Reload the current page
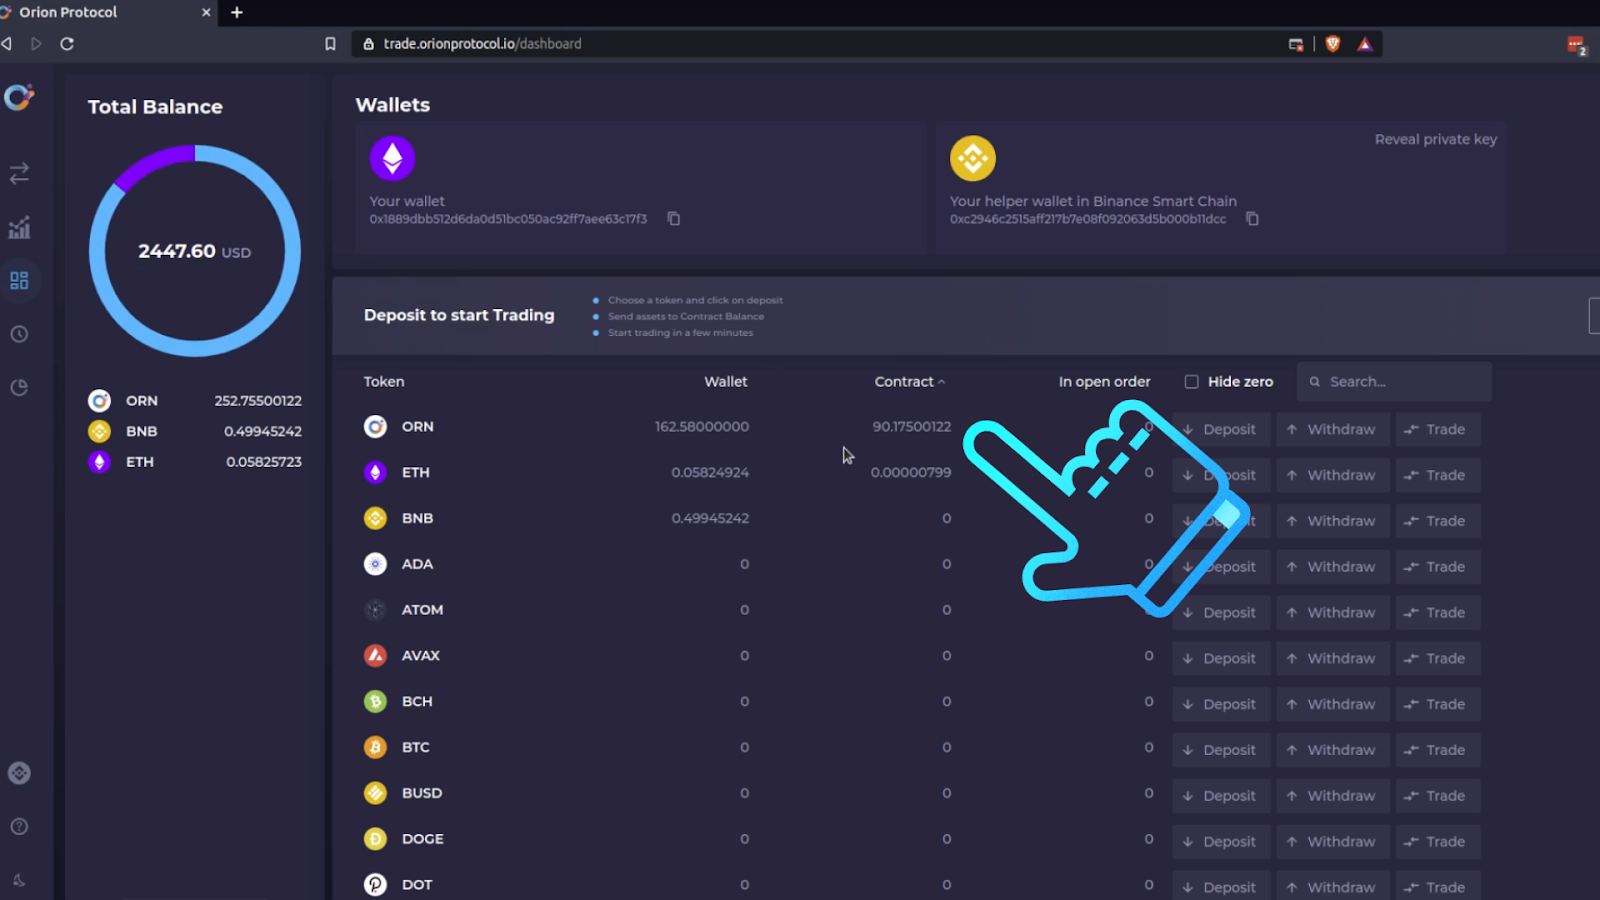The width and height of the screenshot is (1600, 900). (x=67, y=44)
